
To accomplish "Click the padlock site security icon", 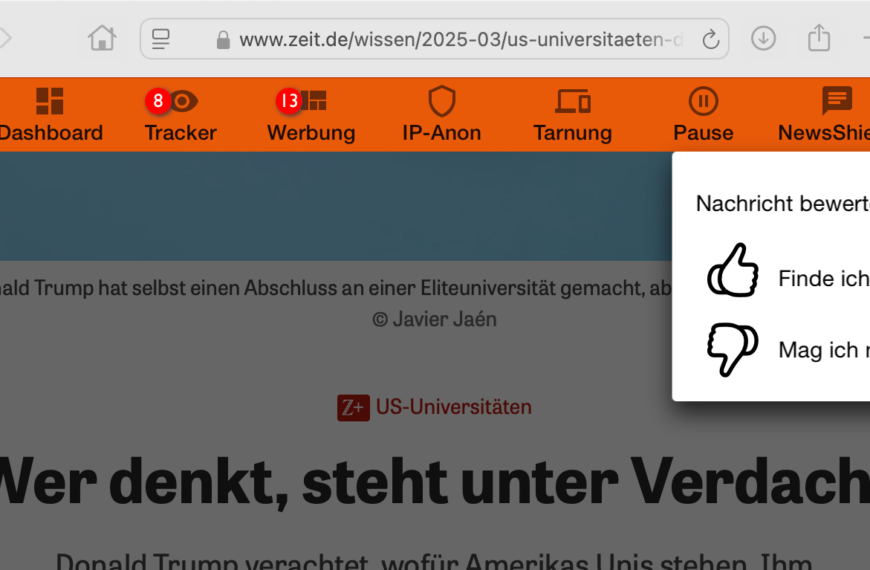I will pos(223,39).
